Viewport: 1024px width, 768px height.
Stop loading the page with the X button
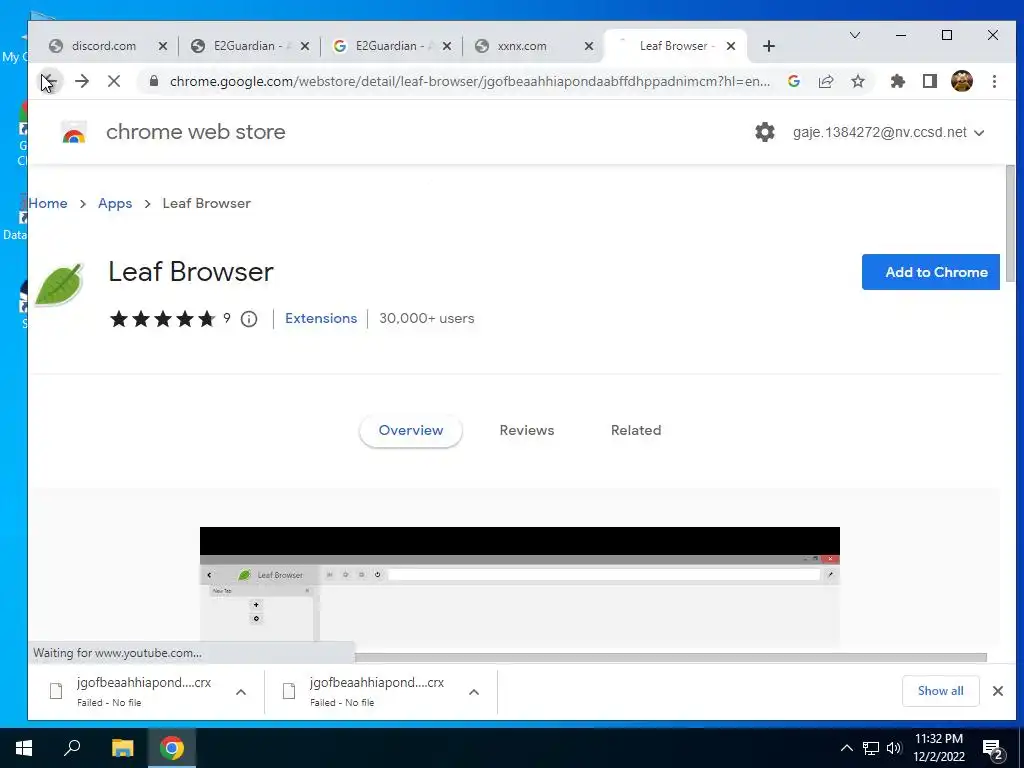coord(114,82)
